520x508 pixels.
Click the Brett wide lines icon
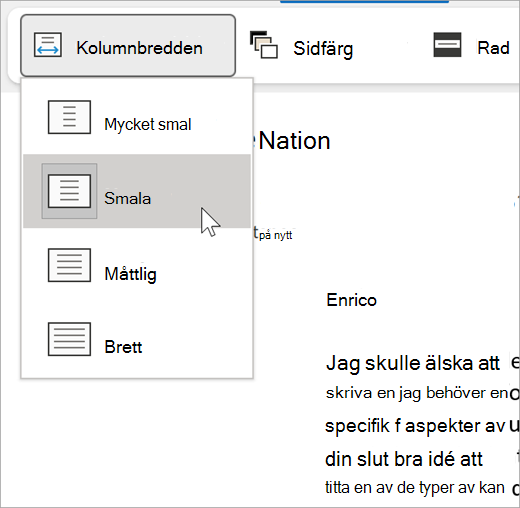(x=69, y=339)
